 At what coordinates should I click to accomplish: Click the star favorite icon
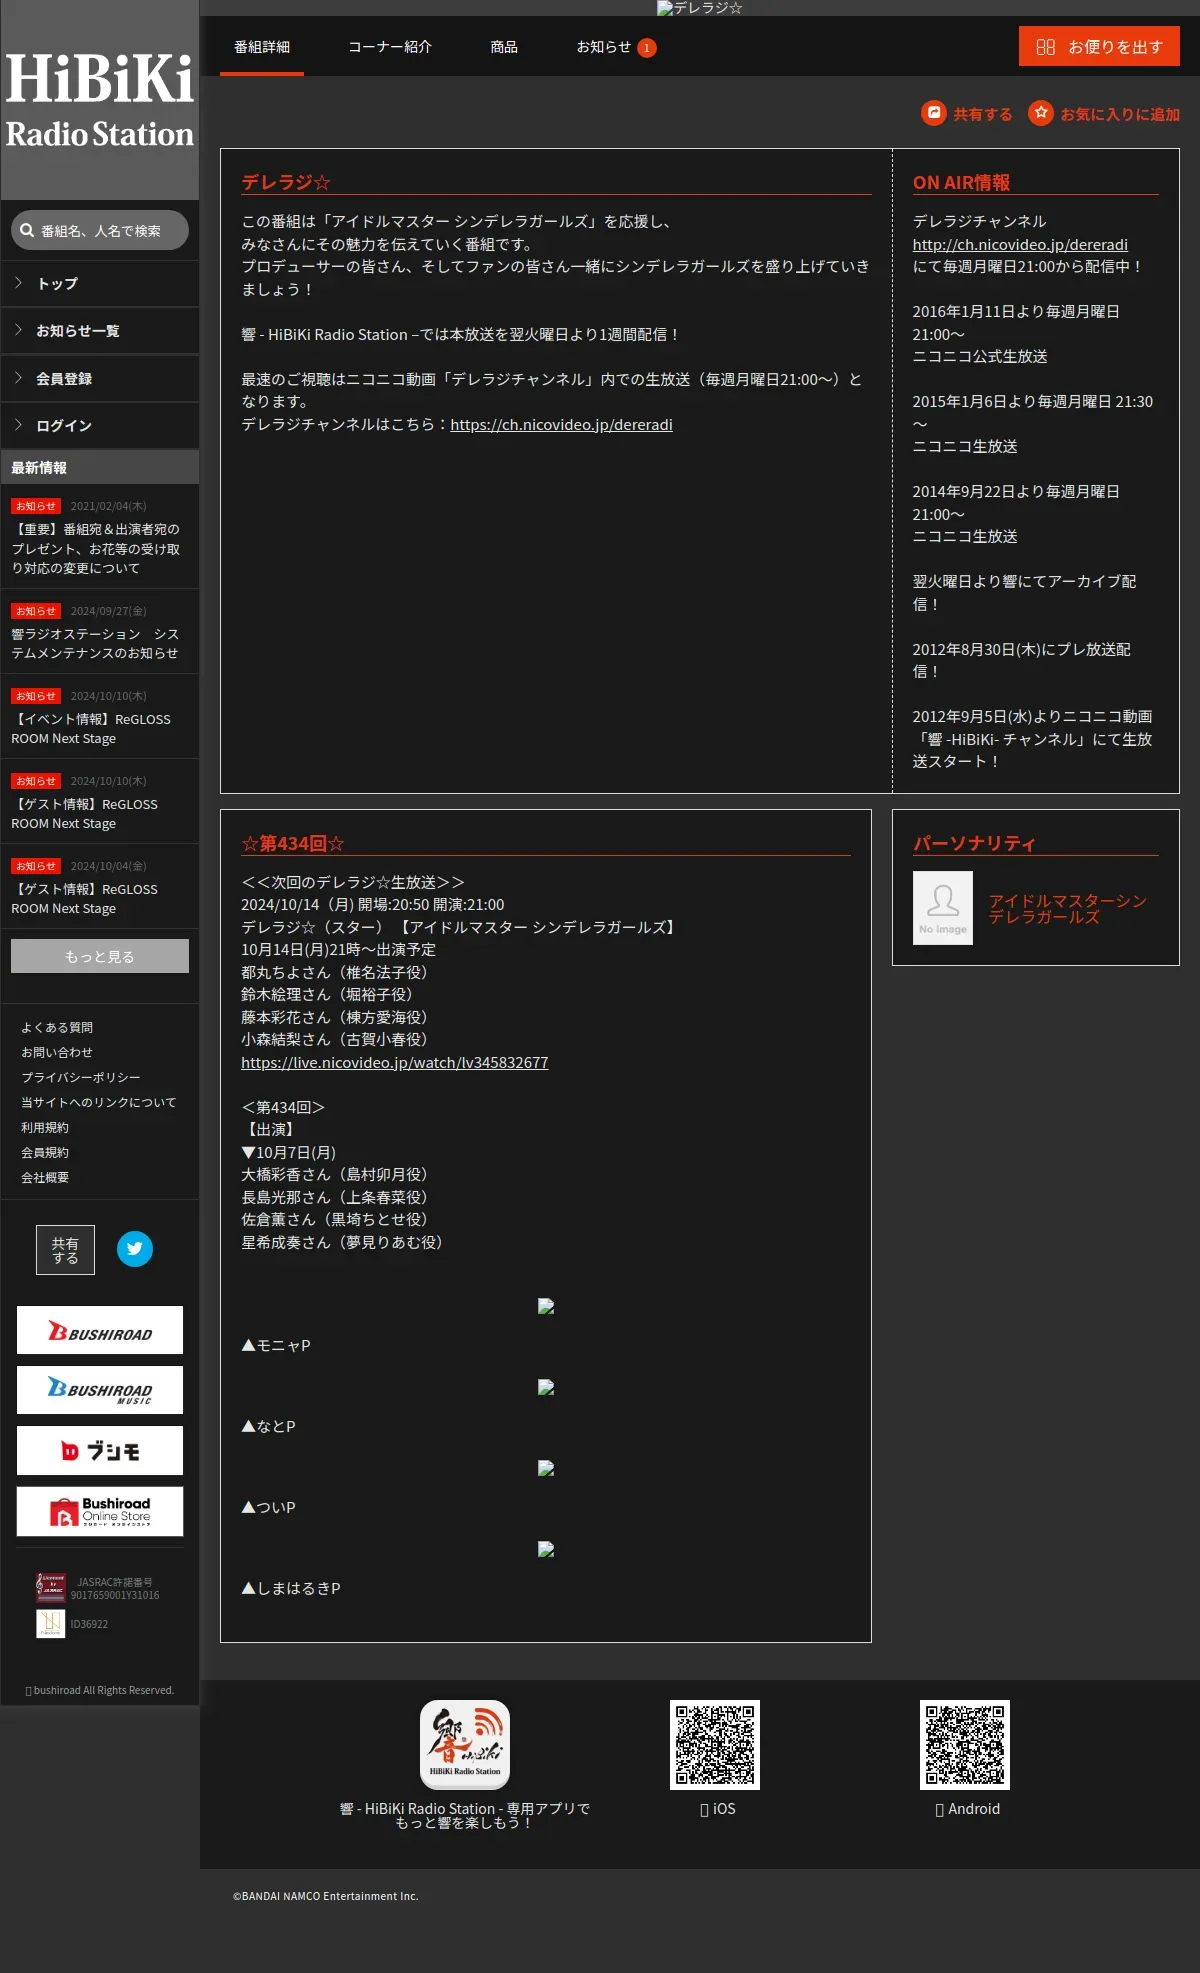(x=1041, y=113)
